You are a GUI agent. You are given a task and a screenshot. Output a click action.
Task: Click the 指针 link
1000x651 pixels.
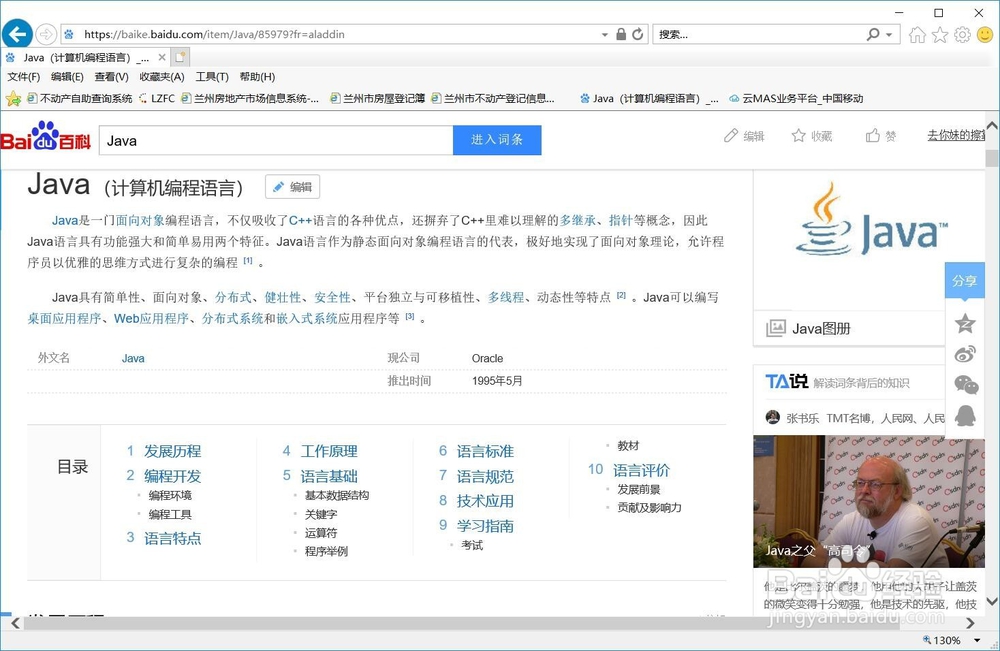(x=621, y=221)
